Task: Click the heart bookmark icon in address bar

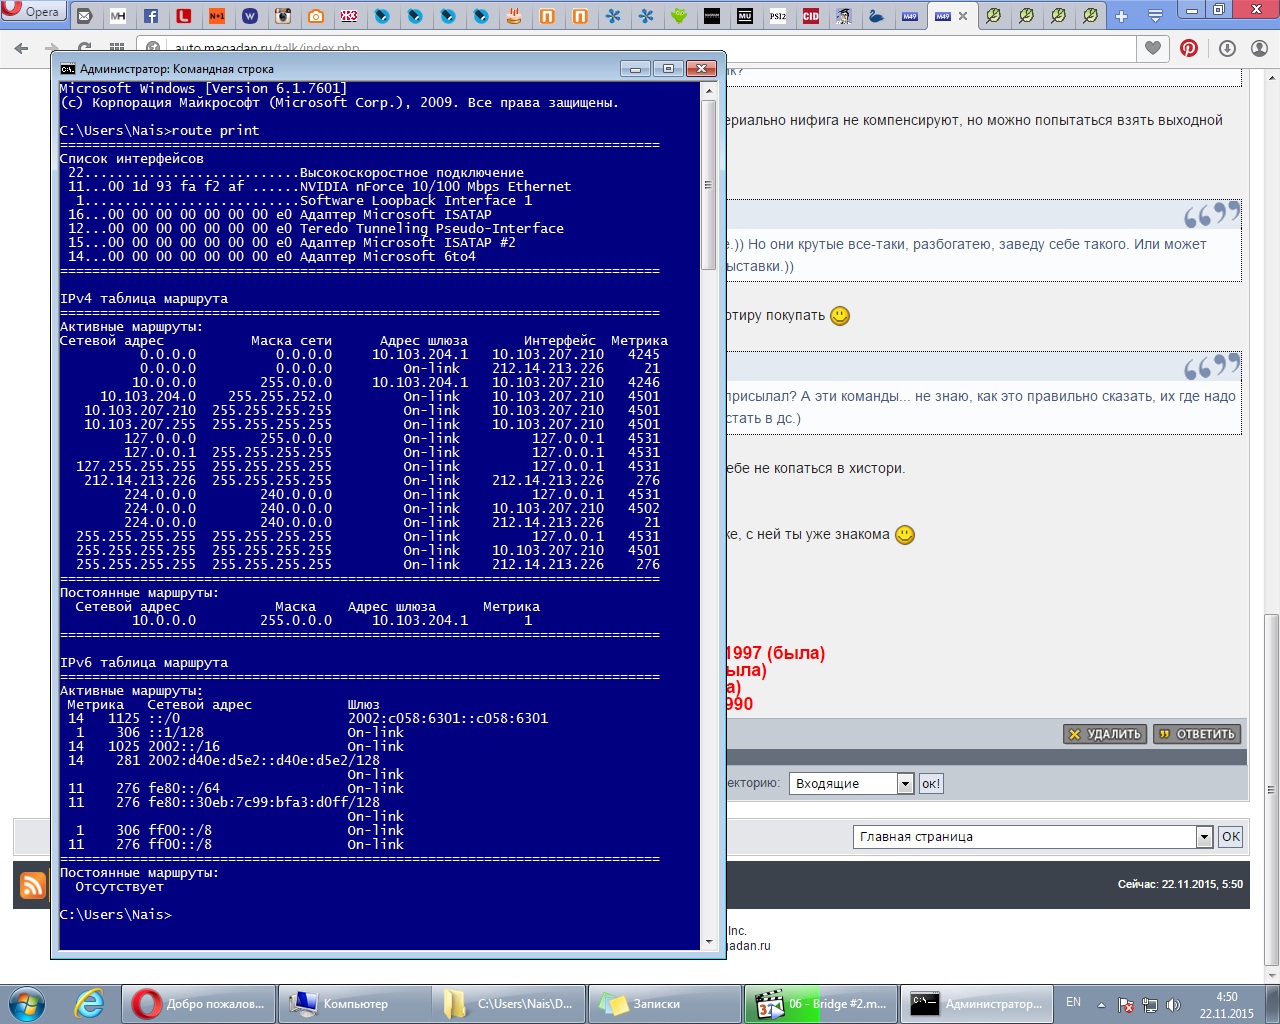Action: [1153, 48]
